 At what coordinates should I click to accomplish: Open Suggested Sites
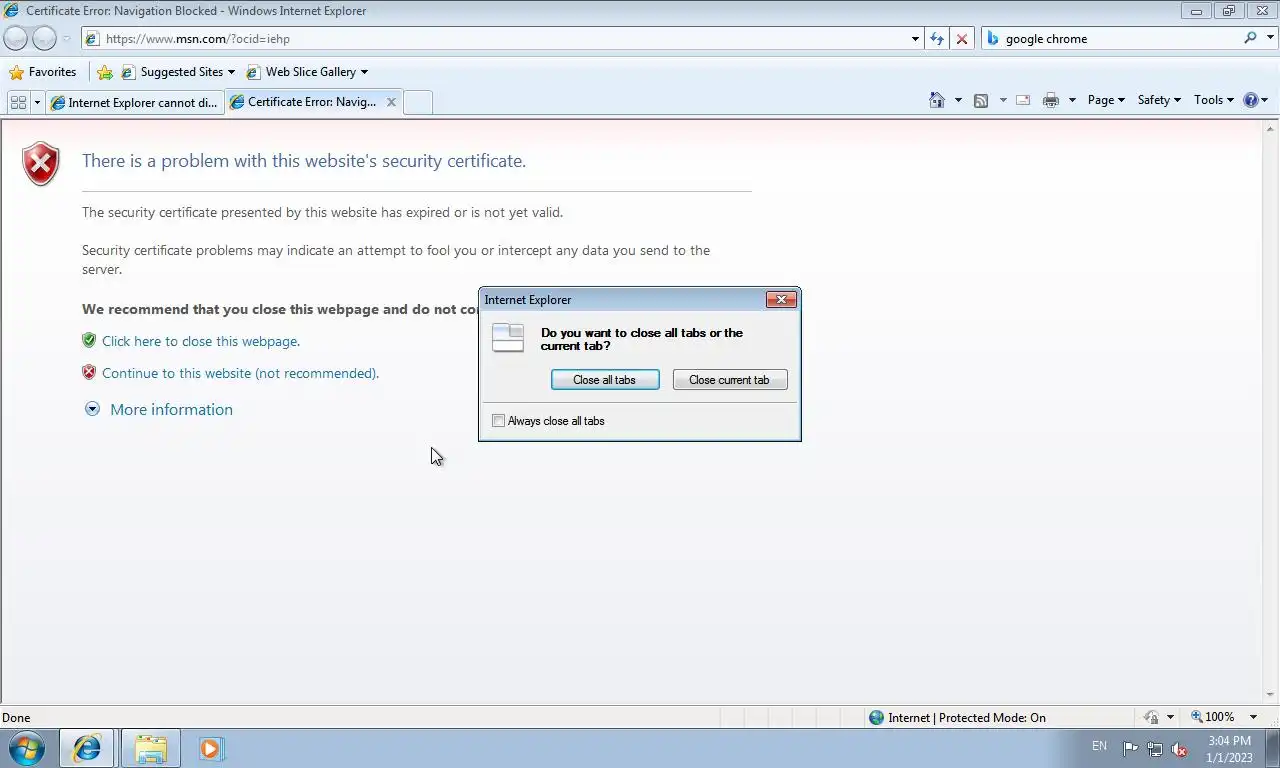(178, 72)
